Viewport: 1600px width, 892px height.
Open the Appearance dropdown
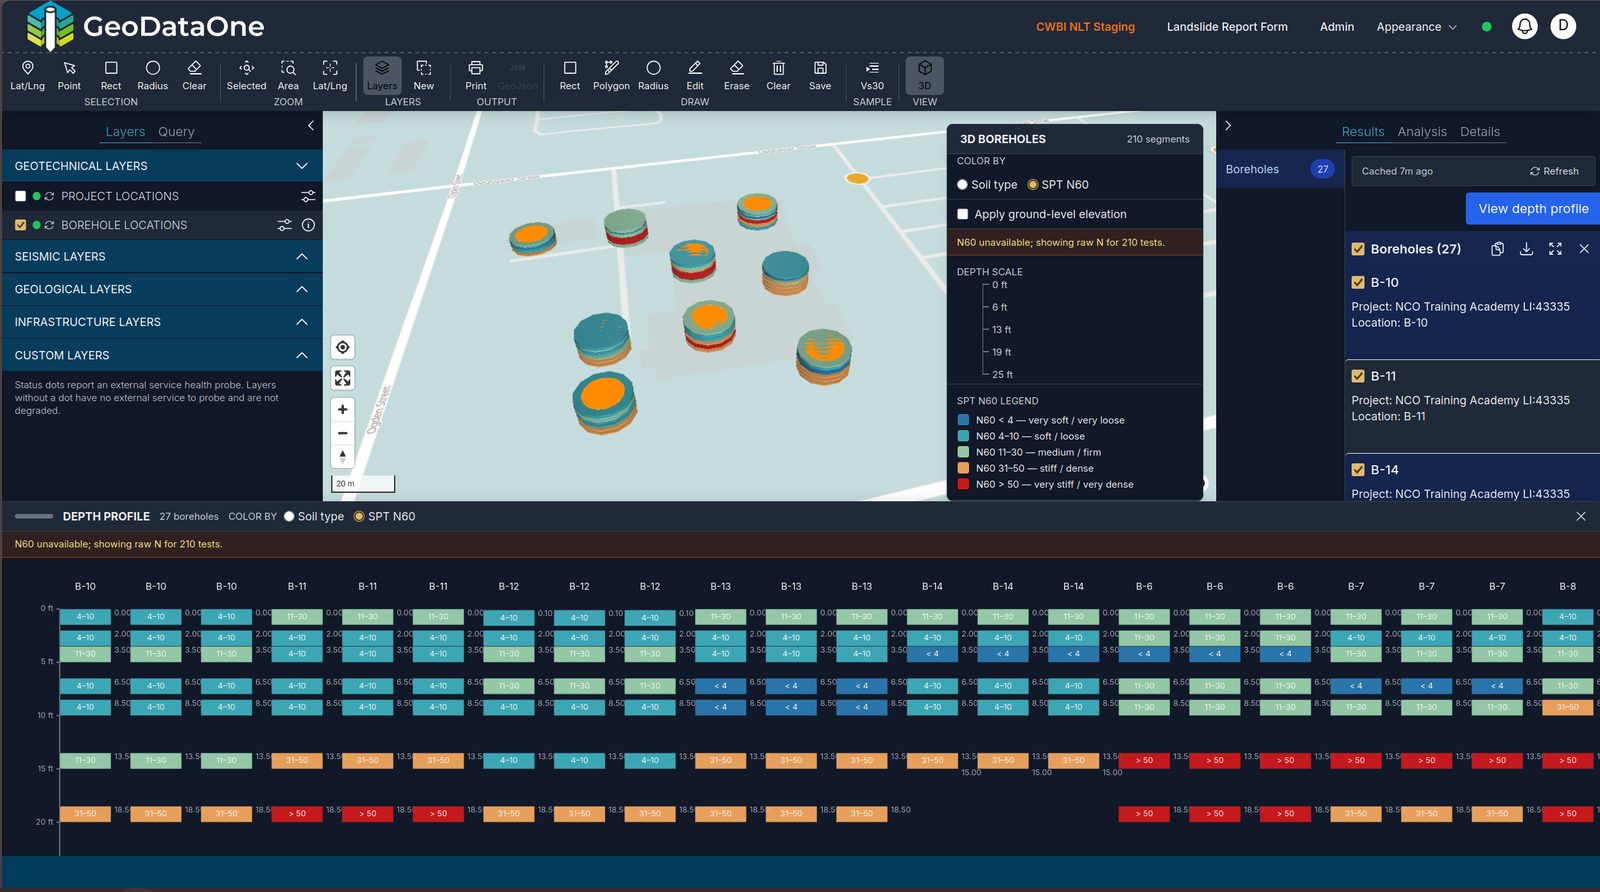[x=1416, y=27]
